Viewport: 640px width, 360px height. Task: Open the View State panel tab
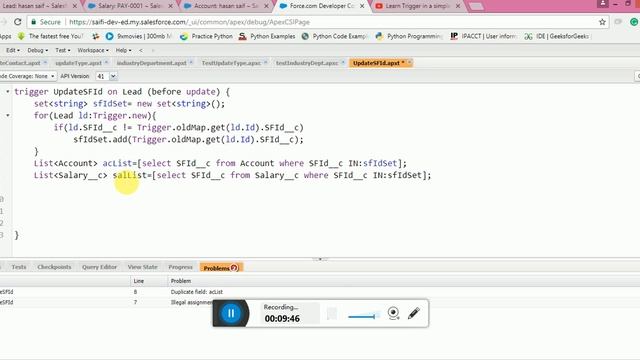pos(142,267)
